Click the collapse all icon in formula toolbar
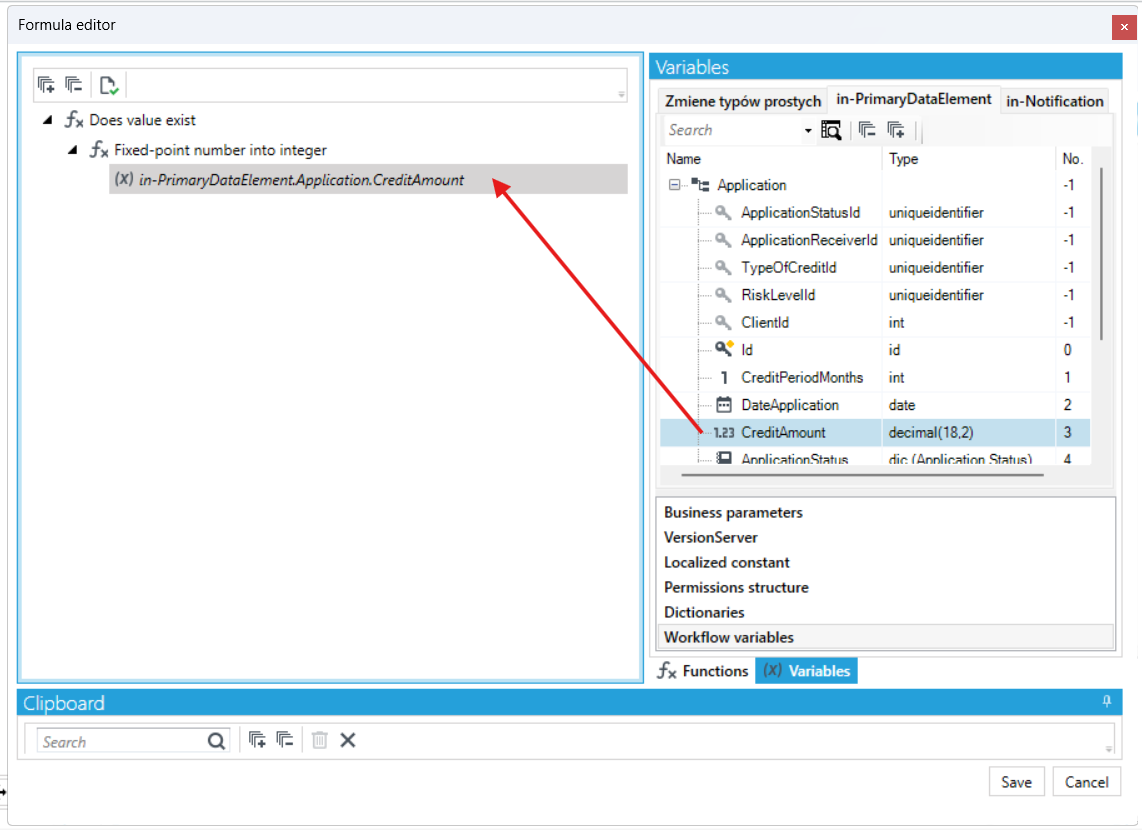The height and width of the screenshot is (830, 1142). click(74, 85)
